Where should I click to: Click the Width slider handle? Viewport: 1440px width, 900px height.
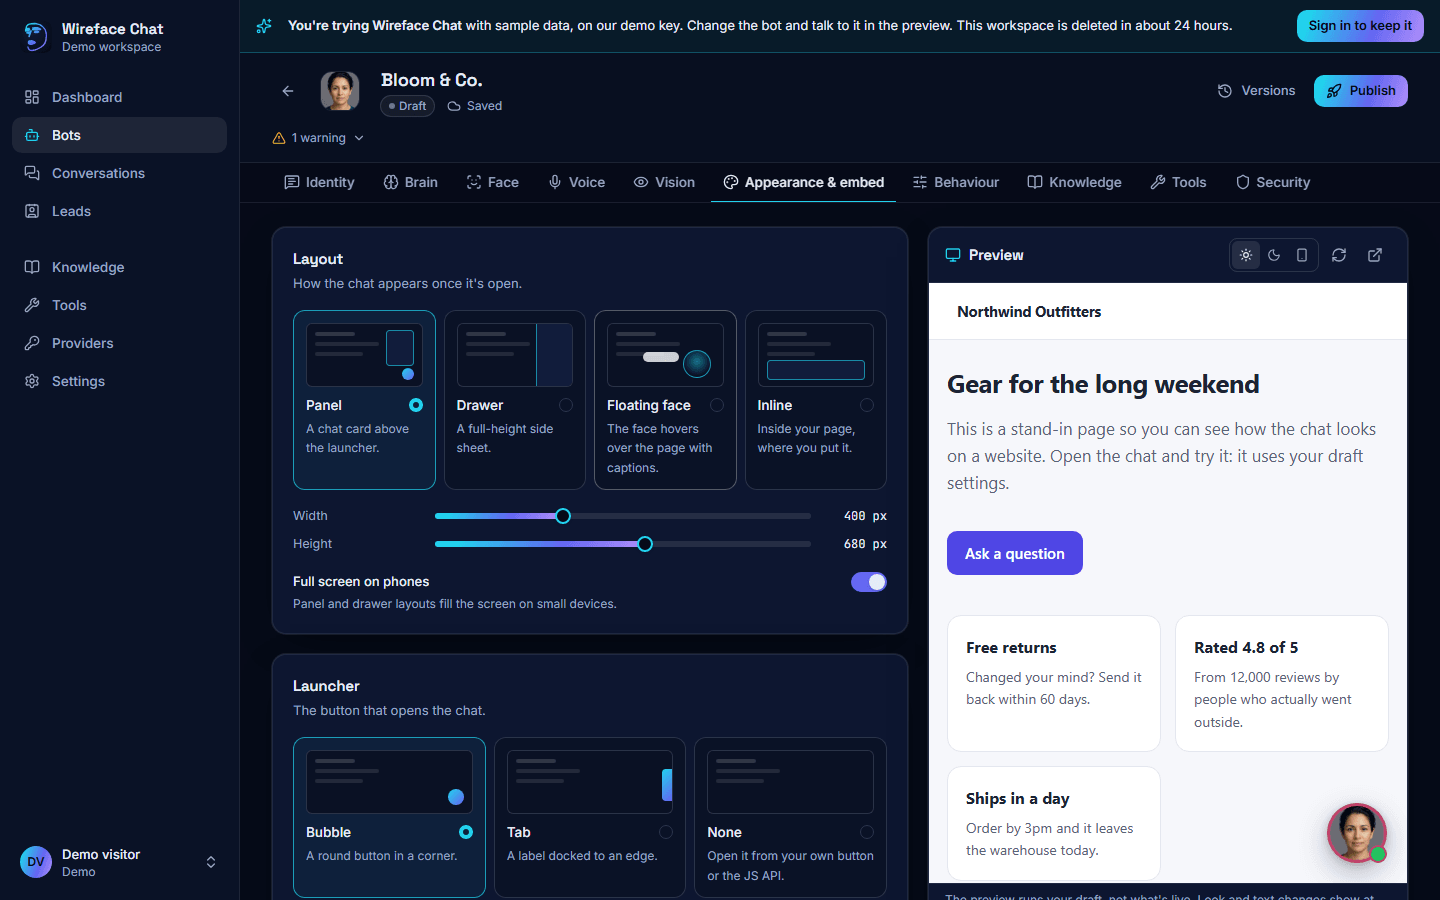[x=563, y=516]
